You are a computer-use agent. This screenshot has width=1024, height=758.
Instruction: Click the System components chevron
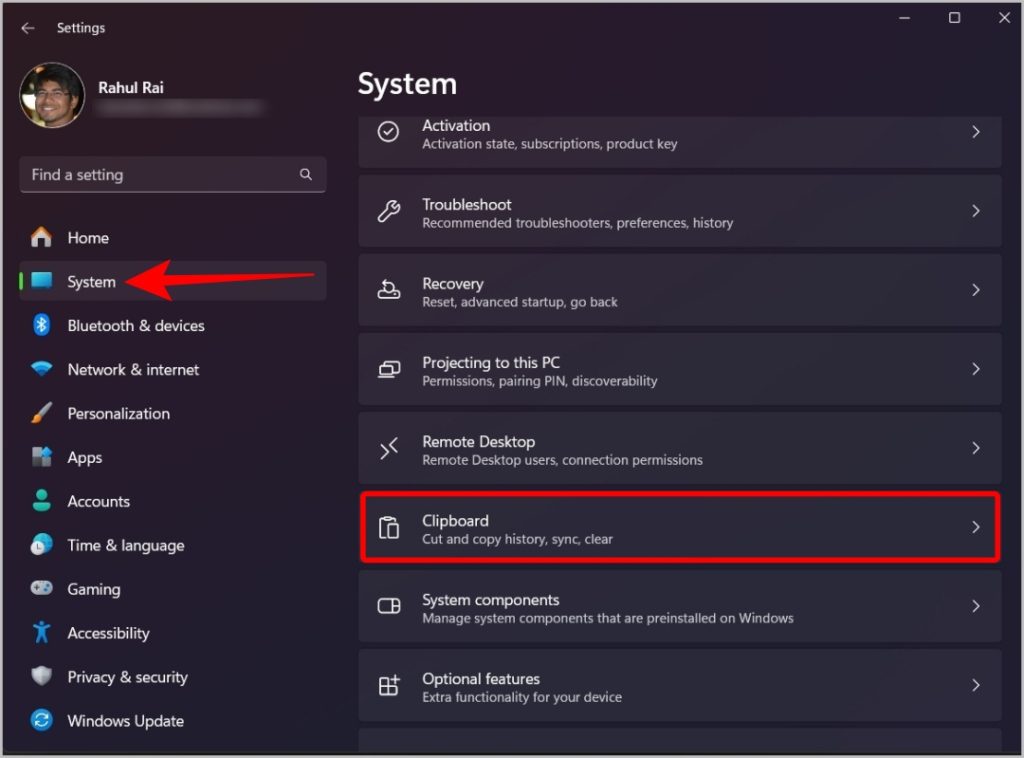(976, 607)
